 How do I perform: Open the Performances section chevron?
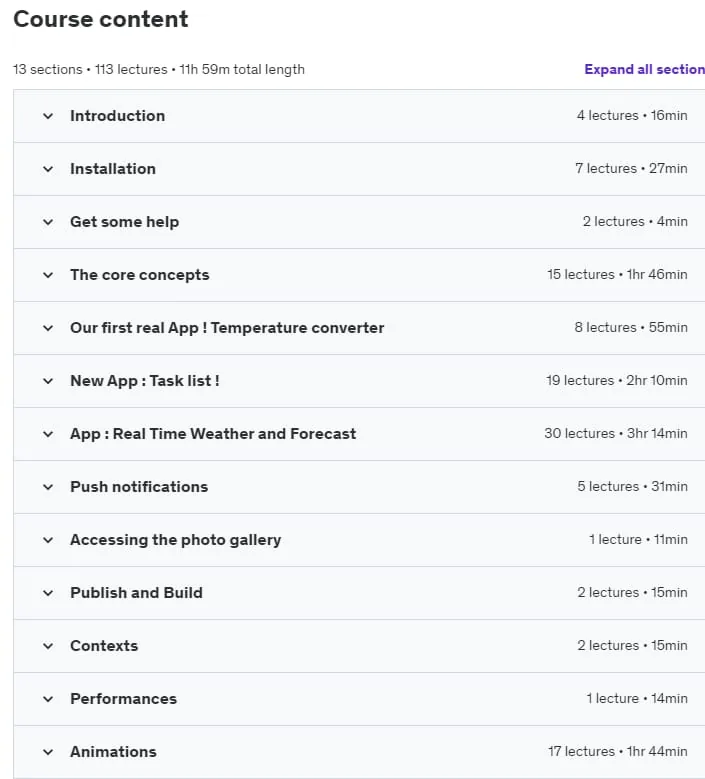click(48, 700)
